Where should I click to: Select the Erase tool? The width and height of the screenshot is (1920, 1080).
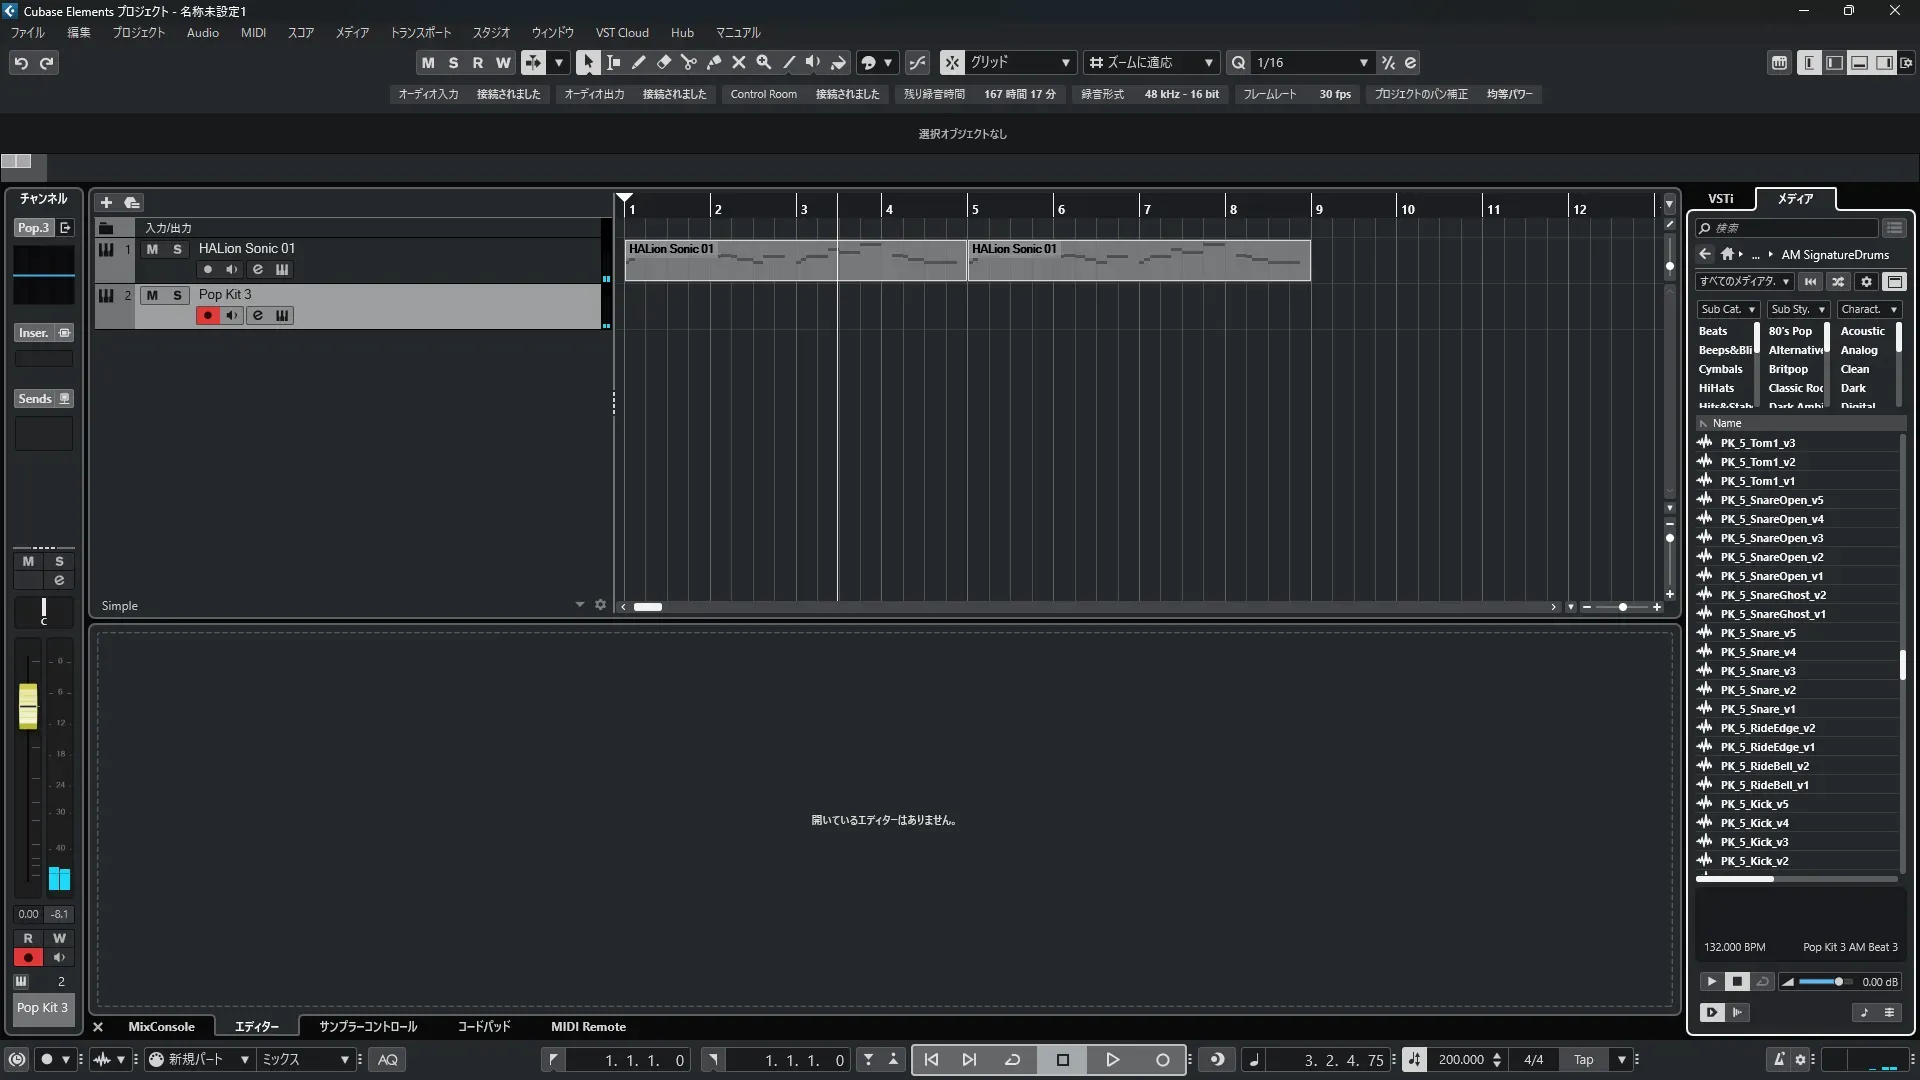coord(664,62)
